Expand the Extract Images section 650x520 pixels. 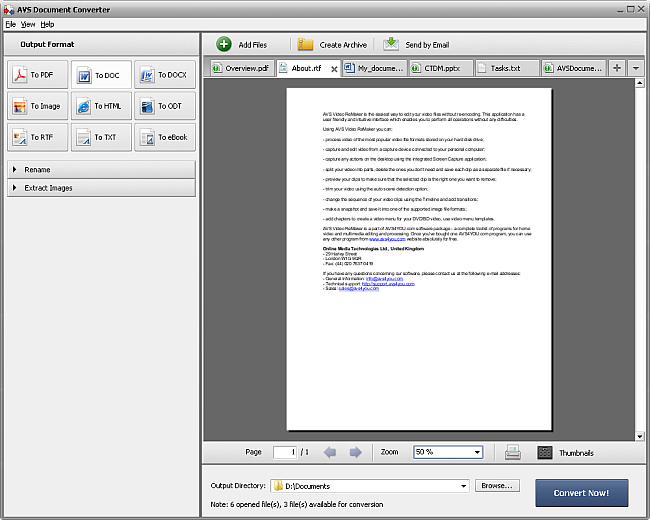[101, 187]
